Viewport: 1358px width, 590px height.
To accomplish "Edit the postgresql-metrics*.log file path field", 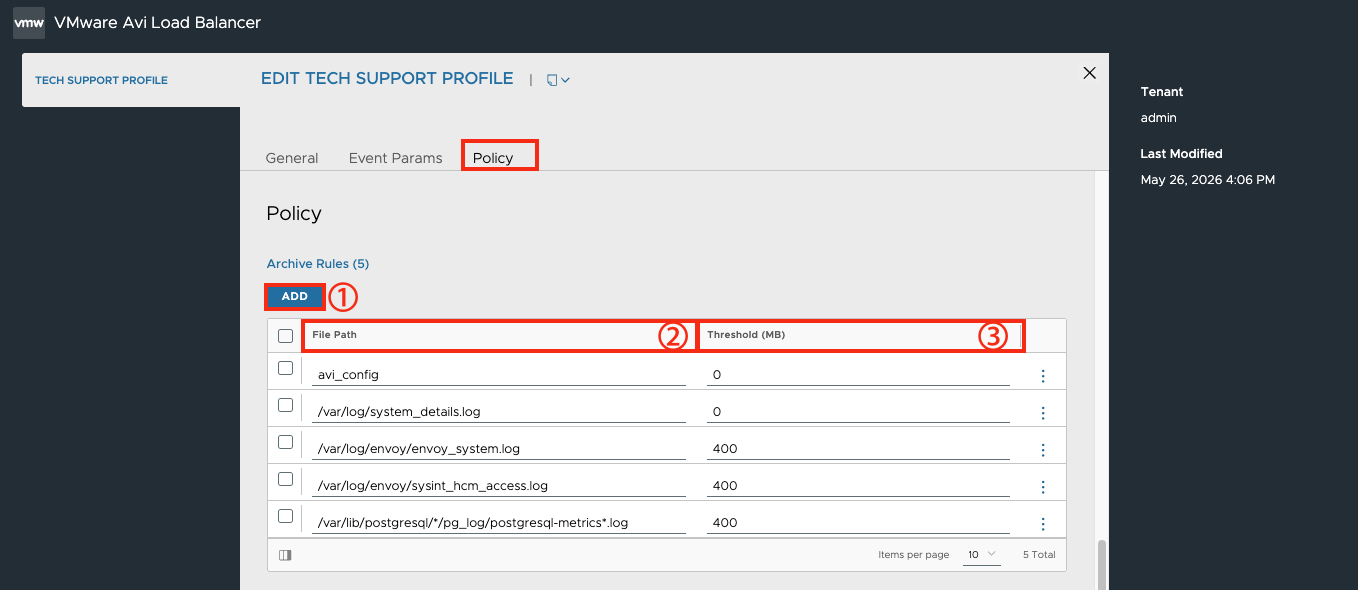I will click(499, 523).
